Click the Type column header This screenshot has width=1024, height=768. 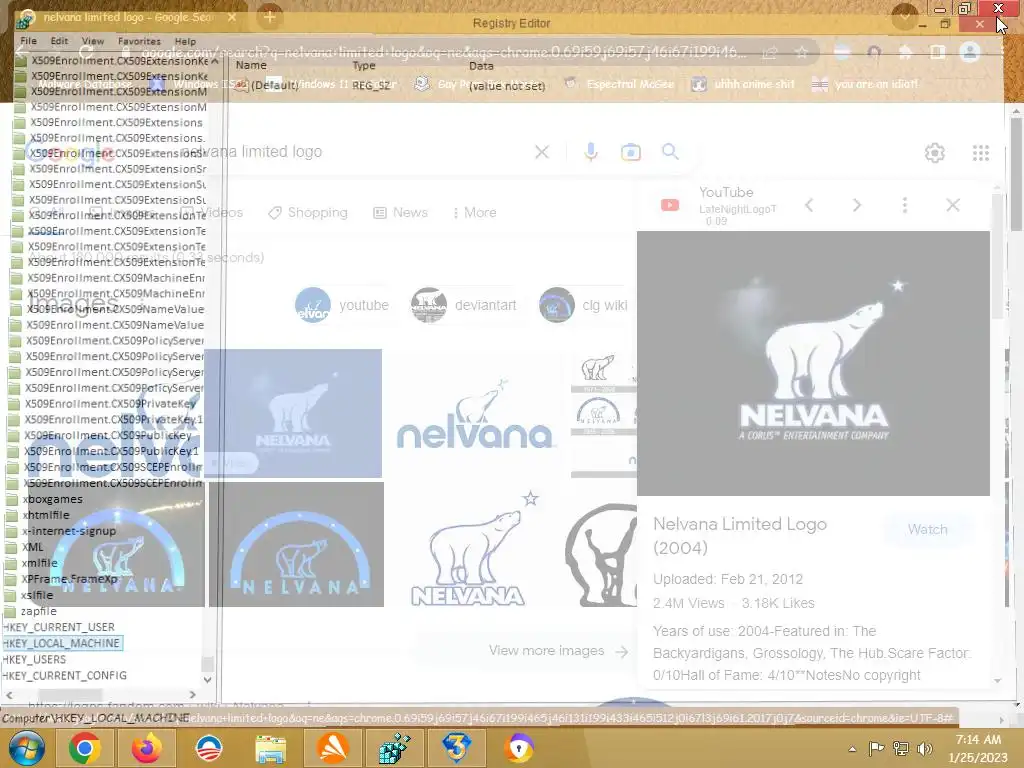tap(364, 65)
